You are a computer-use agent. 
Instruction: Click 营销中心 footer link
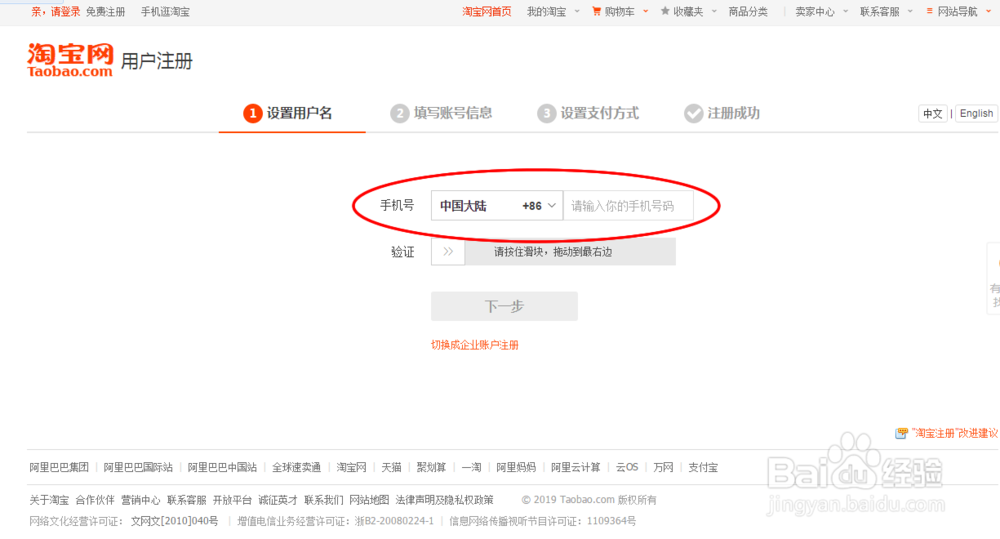pos(141,500)
